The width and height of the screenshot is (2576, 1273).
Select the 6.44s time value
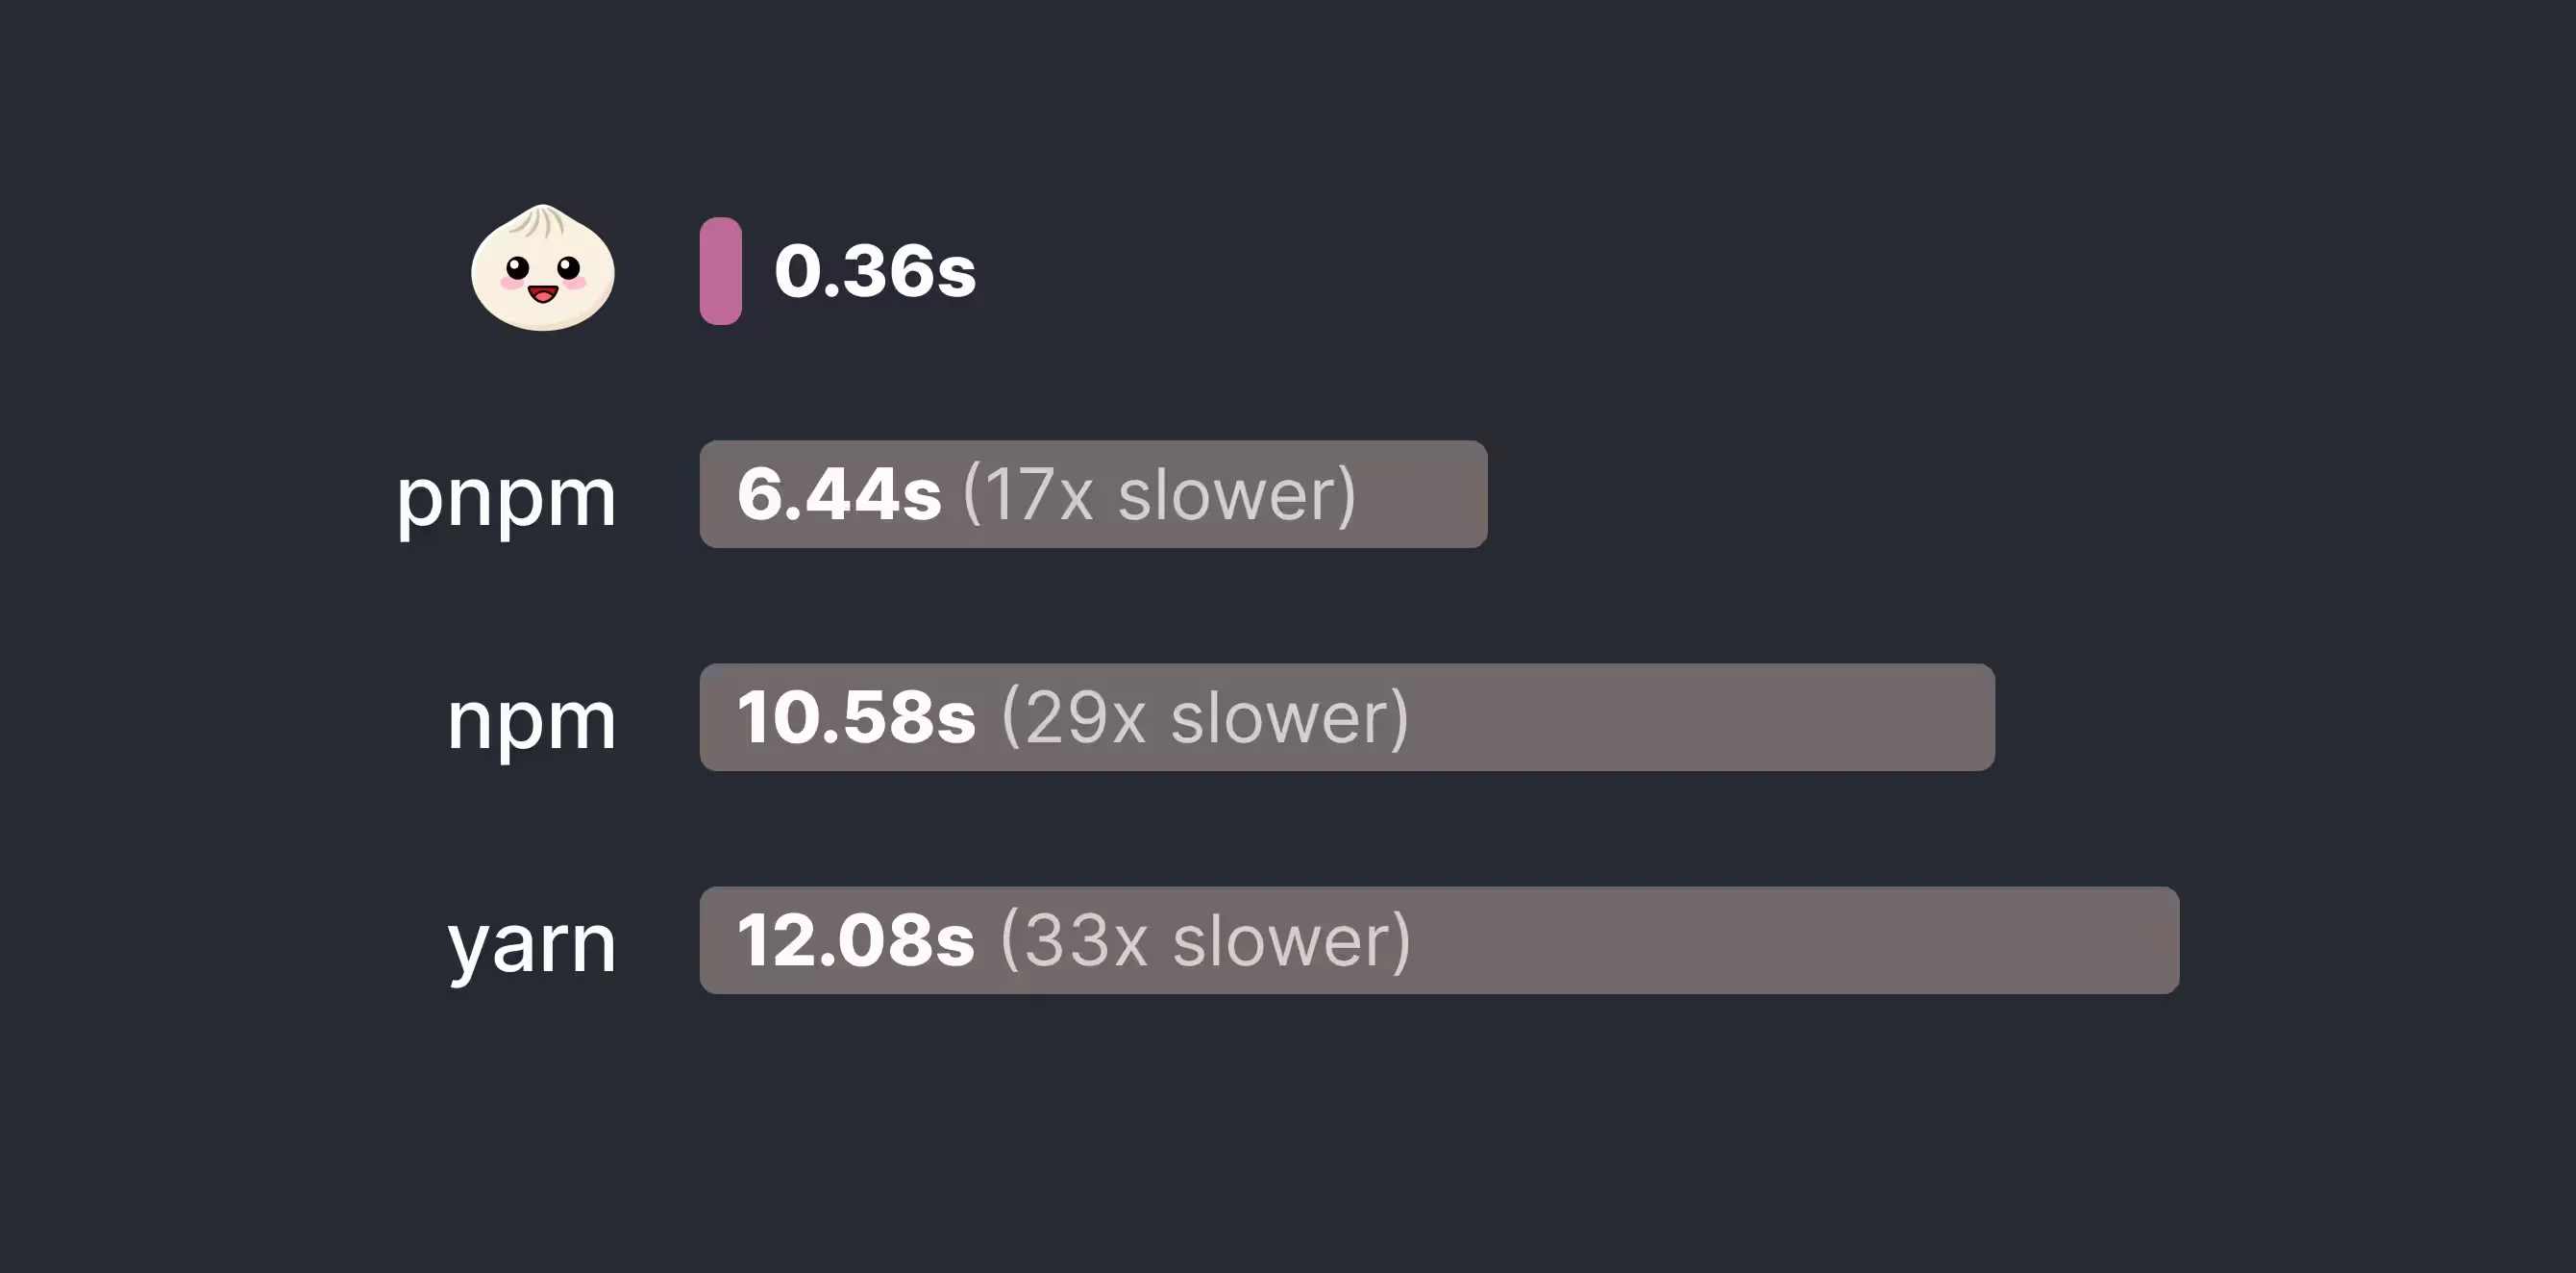[839, 494]
